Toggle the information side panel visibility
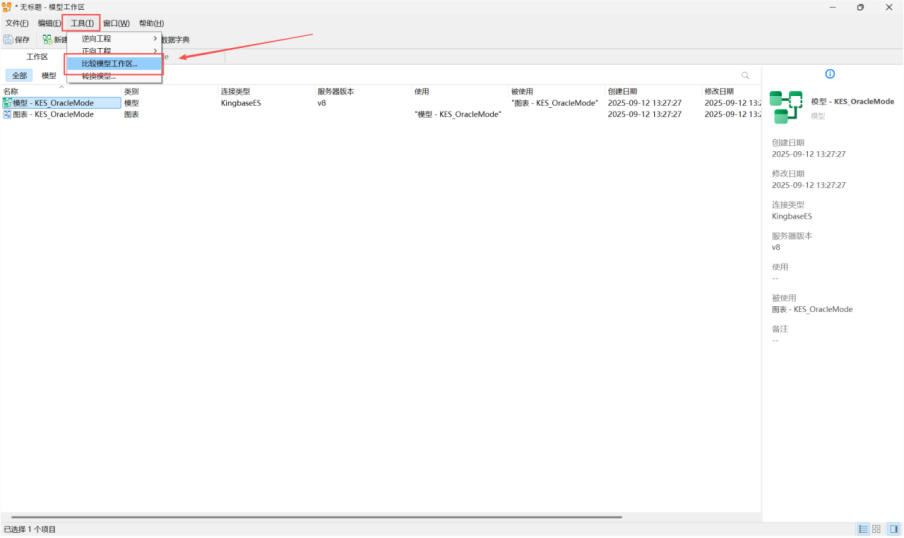The height and width of the screenshot is (538, 904). pyautogui.click(x=892, y=528)
